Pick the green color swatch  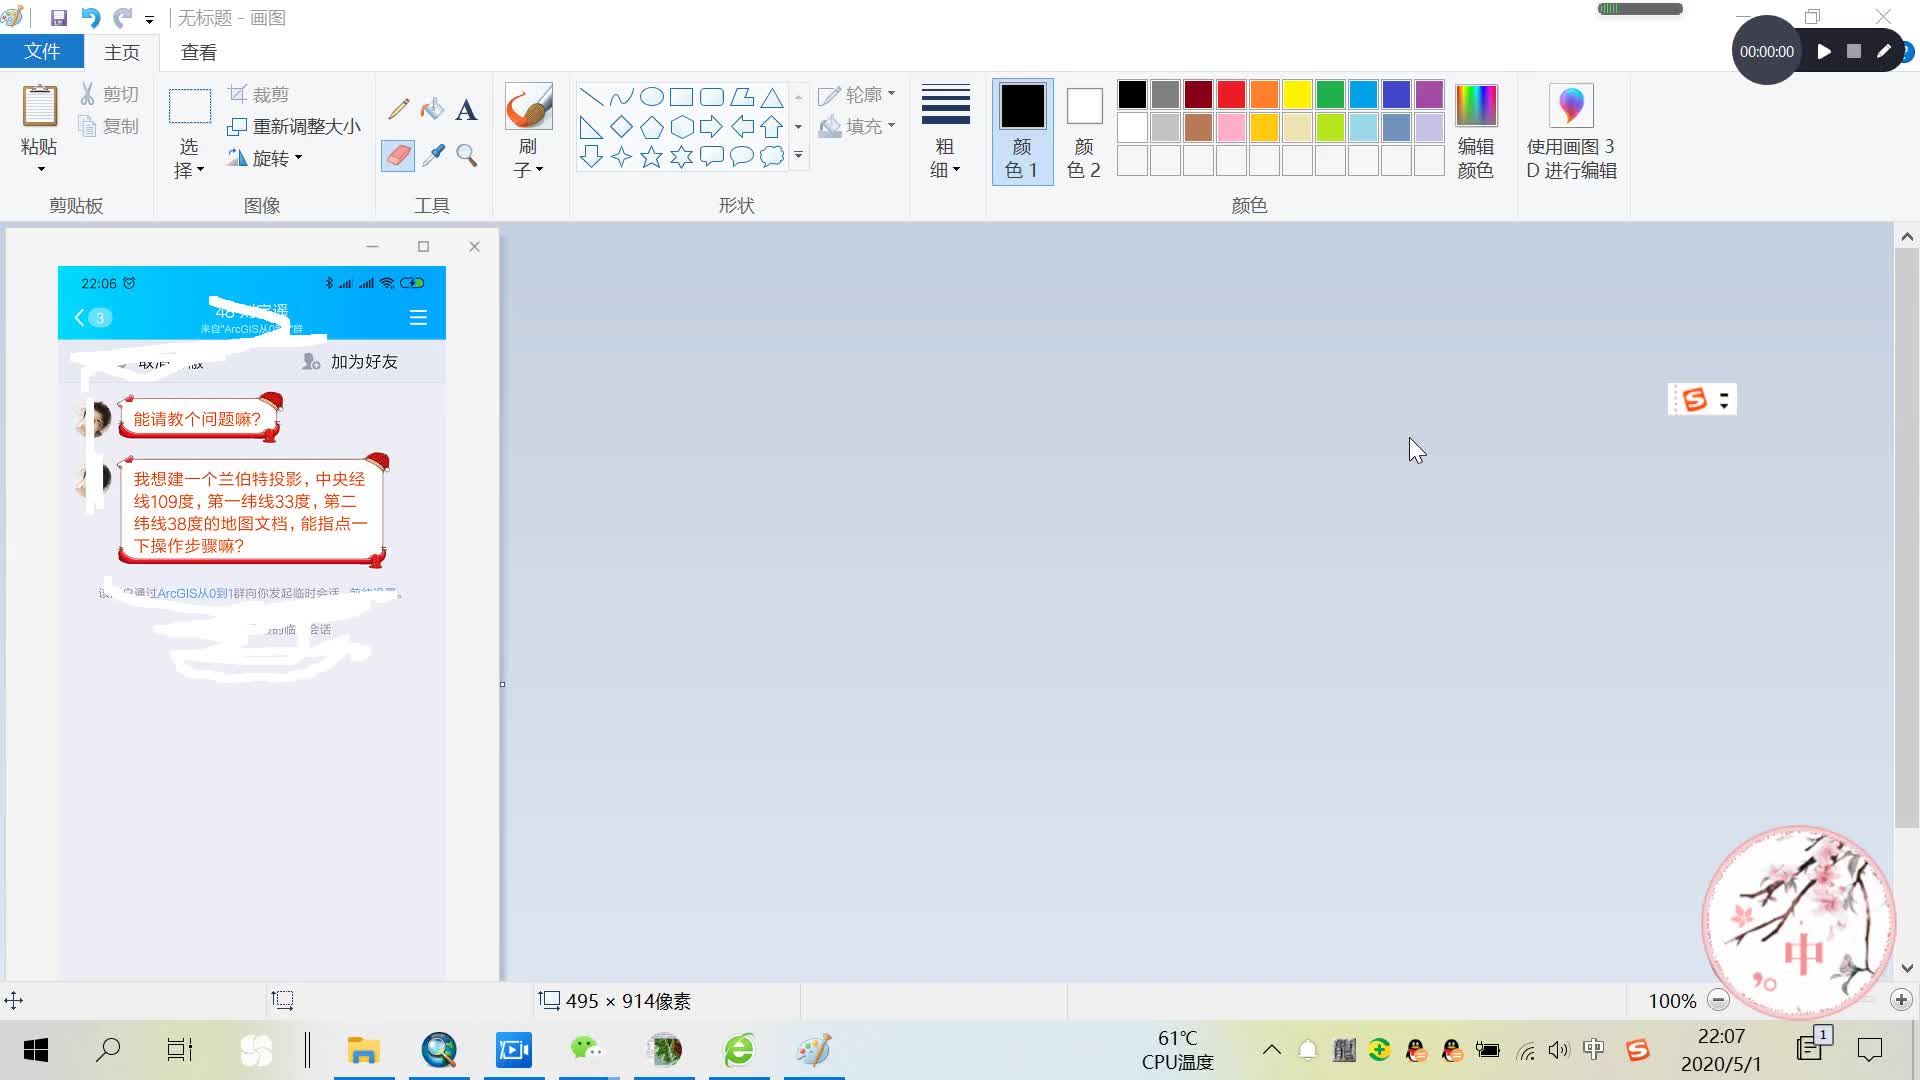(x=1330, y=95)
